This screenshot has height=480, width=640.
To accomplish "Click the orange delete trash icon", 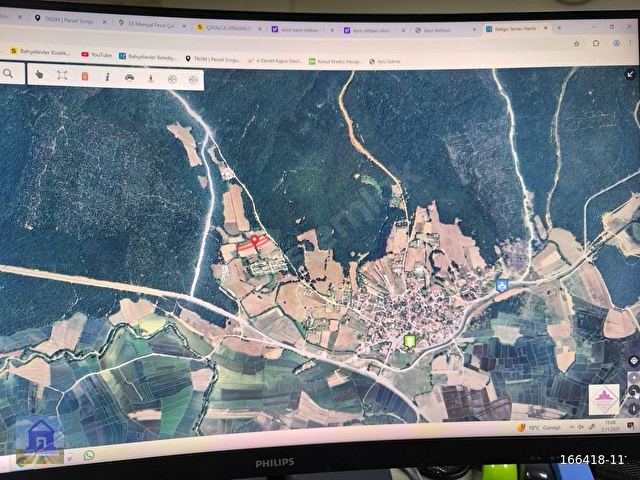I will [85, 76].
